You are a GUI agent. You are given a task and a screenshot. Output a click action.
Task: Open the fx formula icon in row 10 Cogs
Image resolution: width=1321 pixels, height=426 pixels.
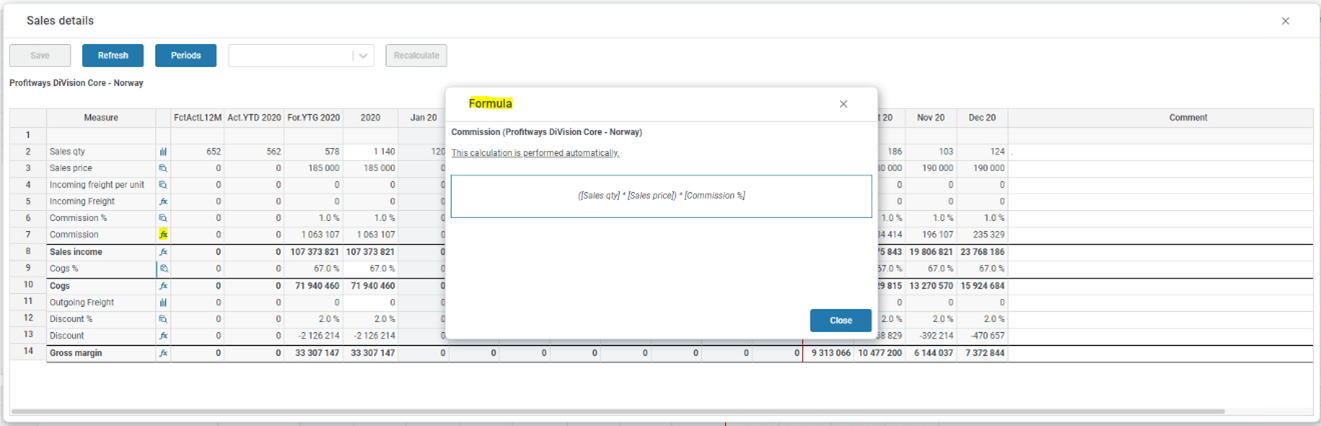pos(163,286)
